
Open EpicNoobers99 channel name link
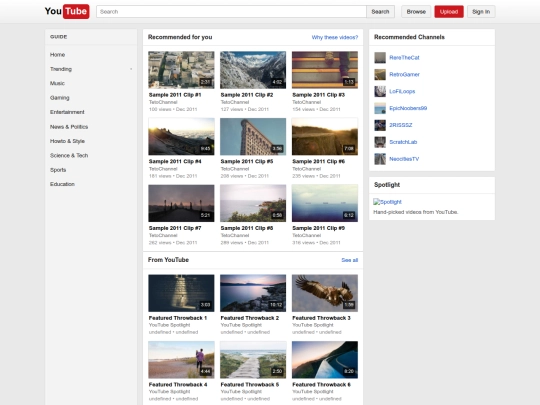click(x=408, y=108)
